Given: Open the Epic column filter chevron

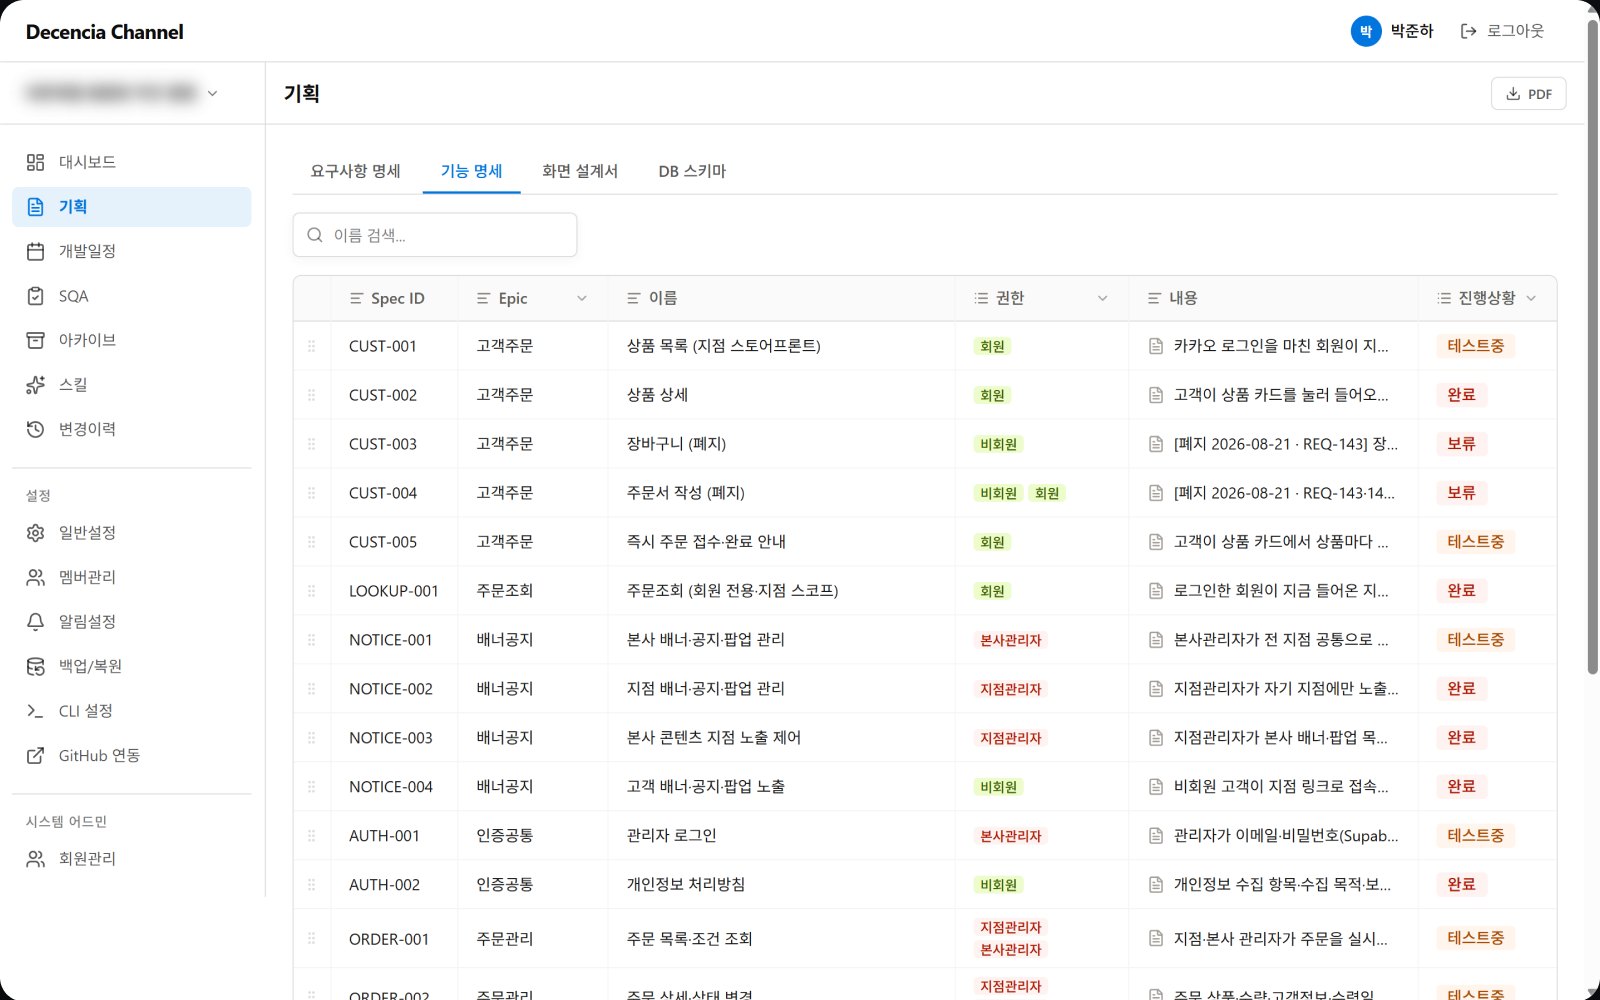Looking at the screenshot, I should click(582, 298).
